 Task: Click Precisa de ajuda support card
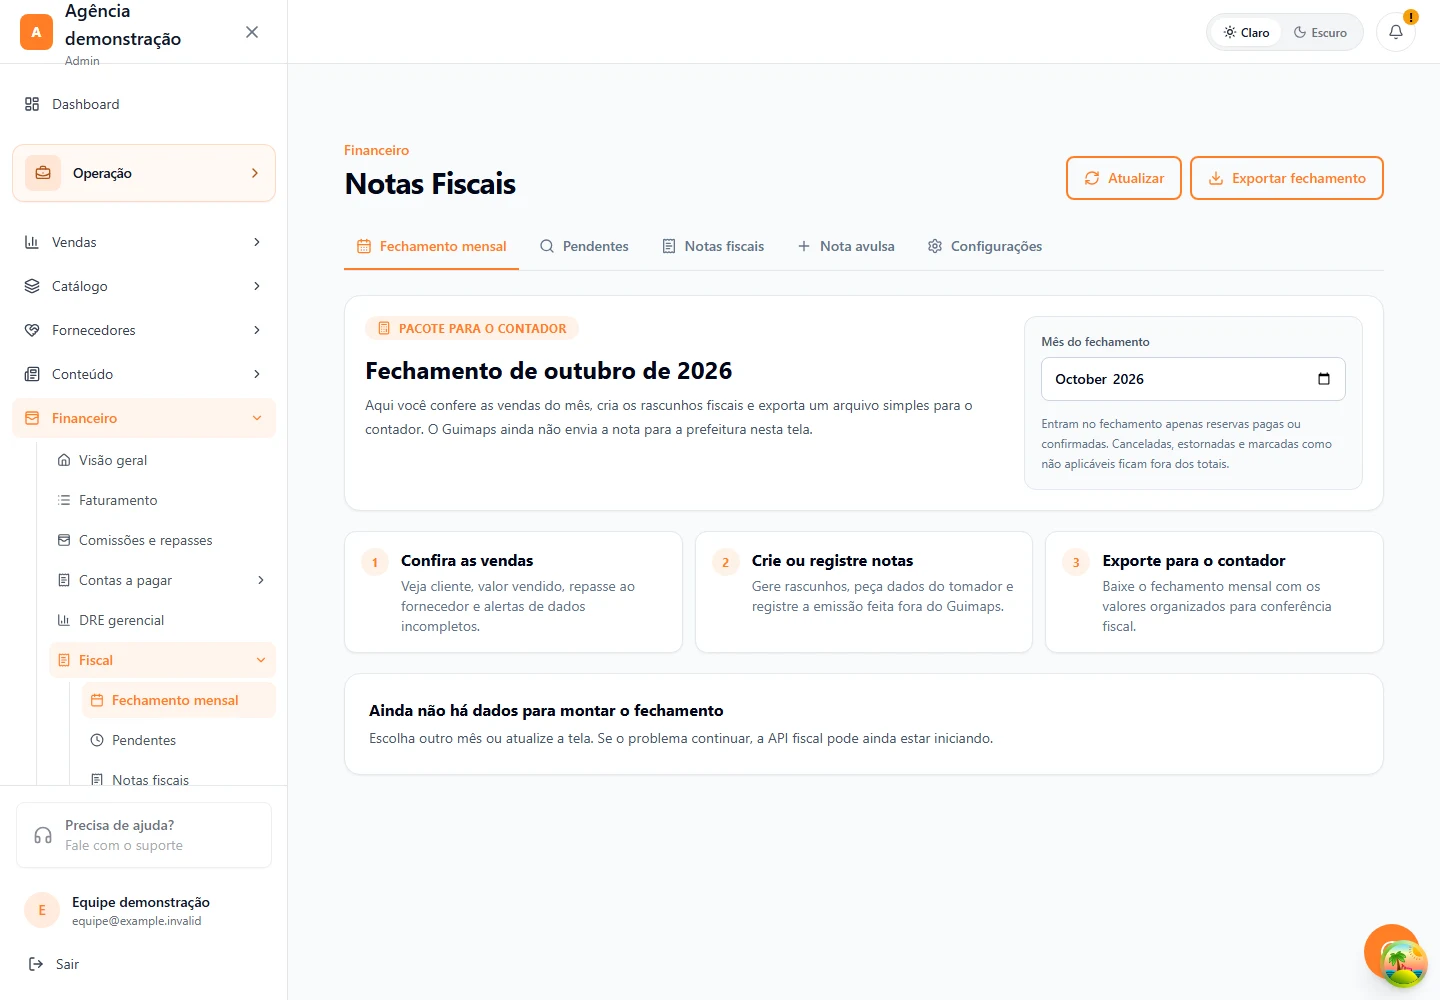pyautogui.click(x=144, y=835)
